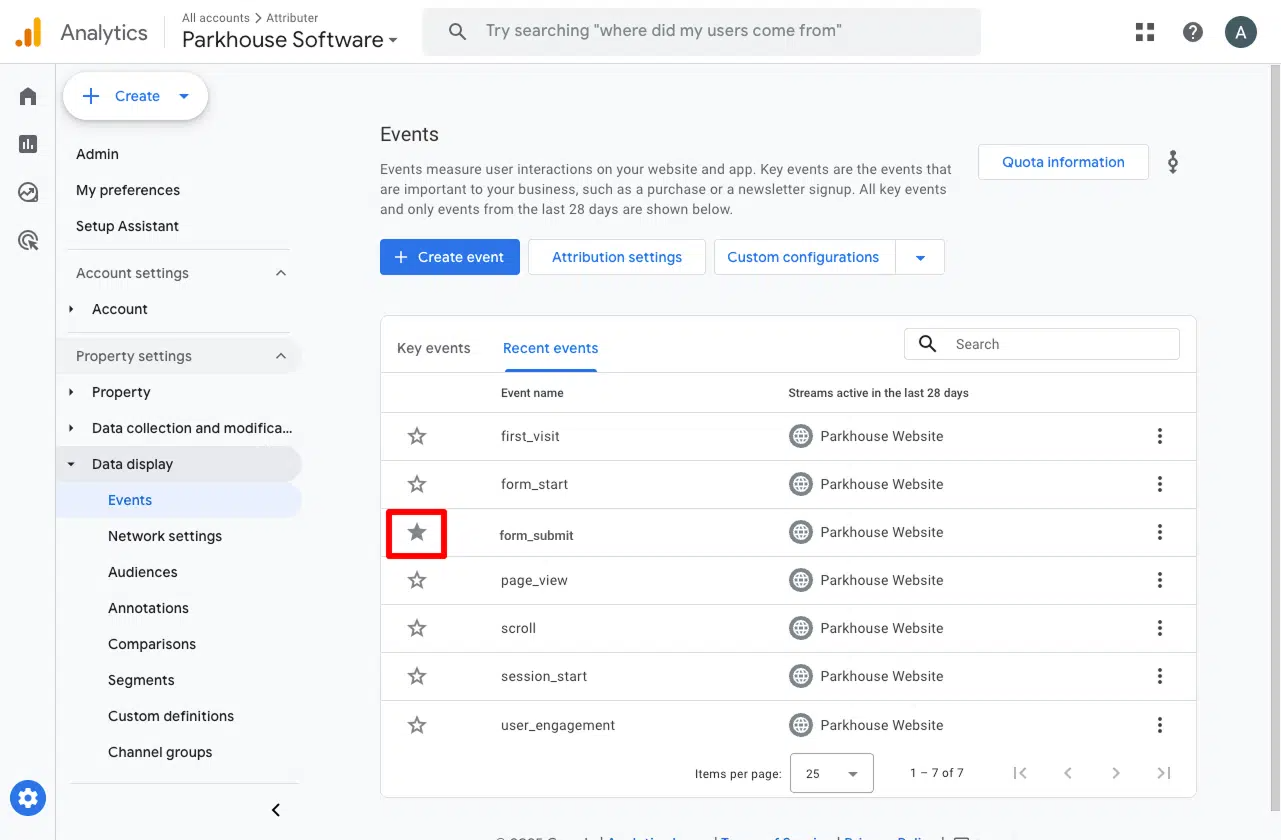This screenshot has width=1281, height=840.
Task: Open Quota information
Action: point(1063,161)
